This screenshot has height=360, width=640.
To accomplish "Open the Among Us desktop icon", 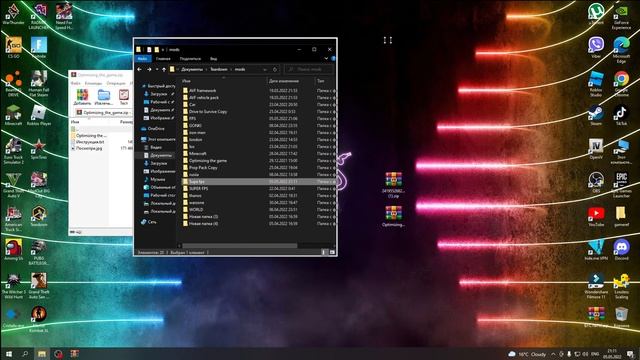I will coord(13,250).
